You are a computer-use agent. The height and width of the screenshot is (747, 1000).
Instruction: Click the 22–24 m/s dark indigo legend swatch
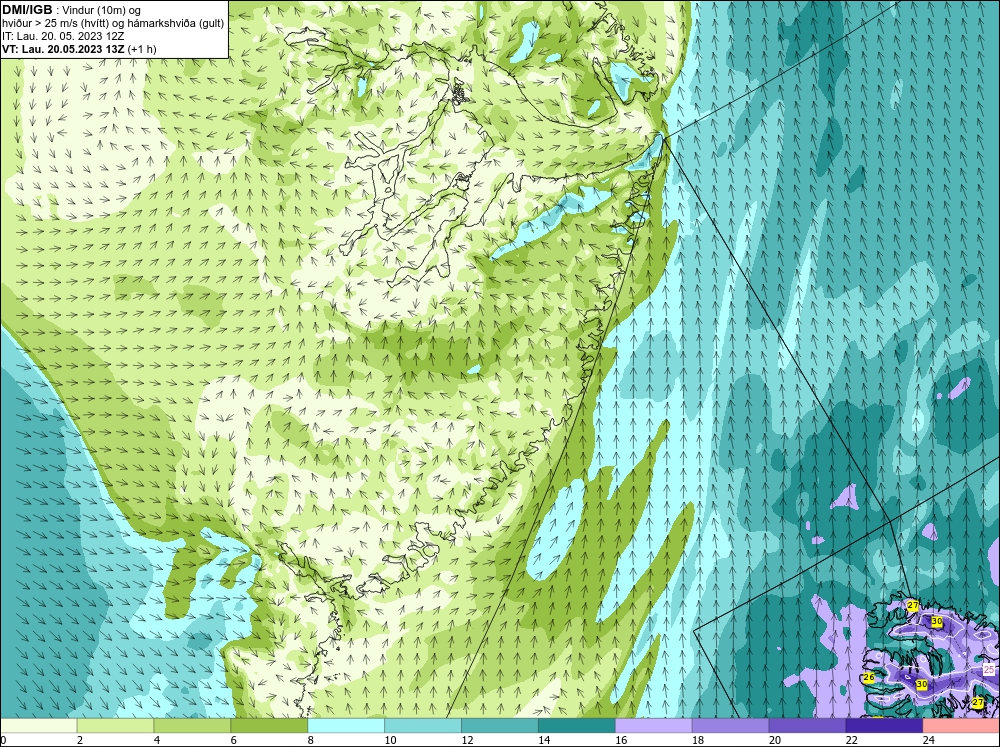(x=884, y=726)
